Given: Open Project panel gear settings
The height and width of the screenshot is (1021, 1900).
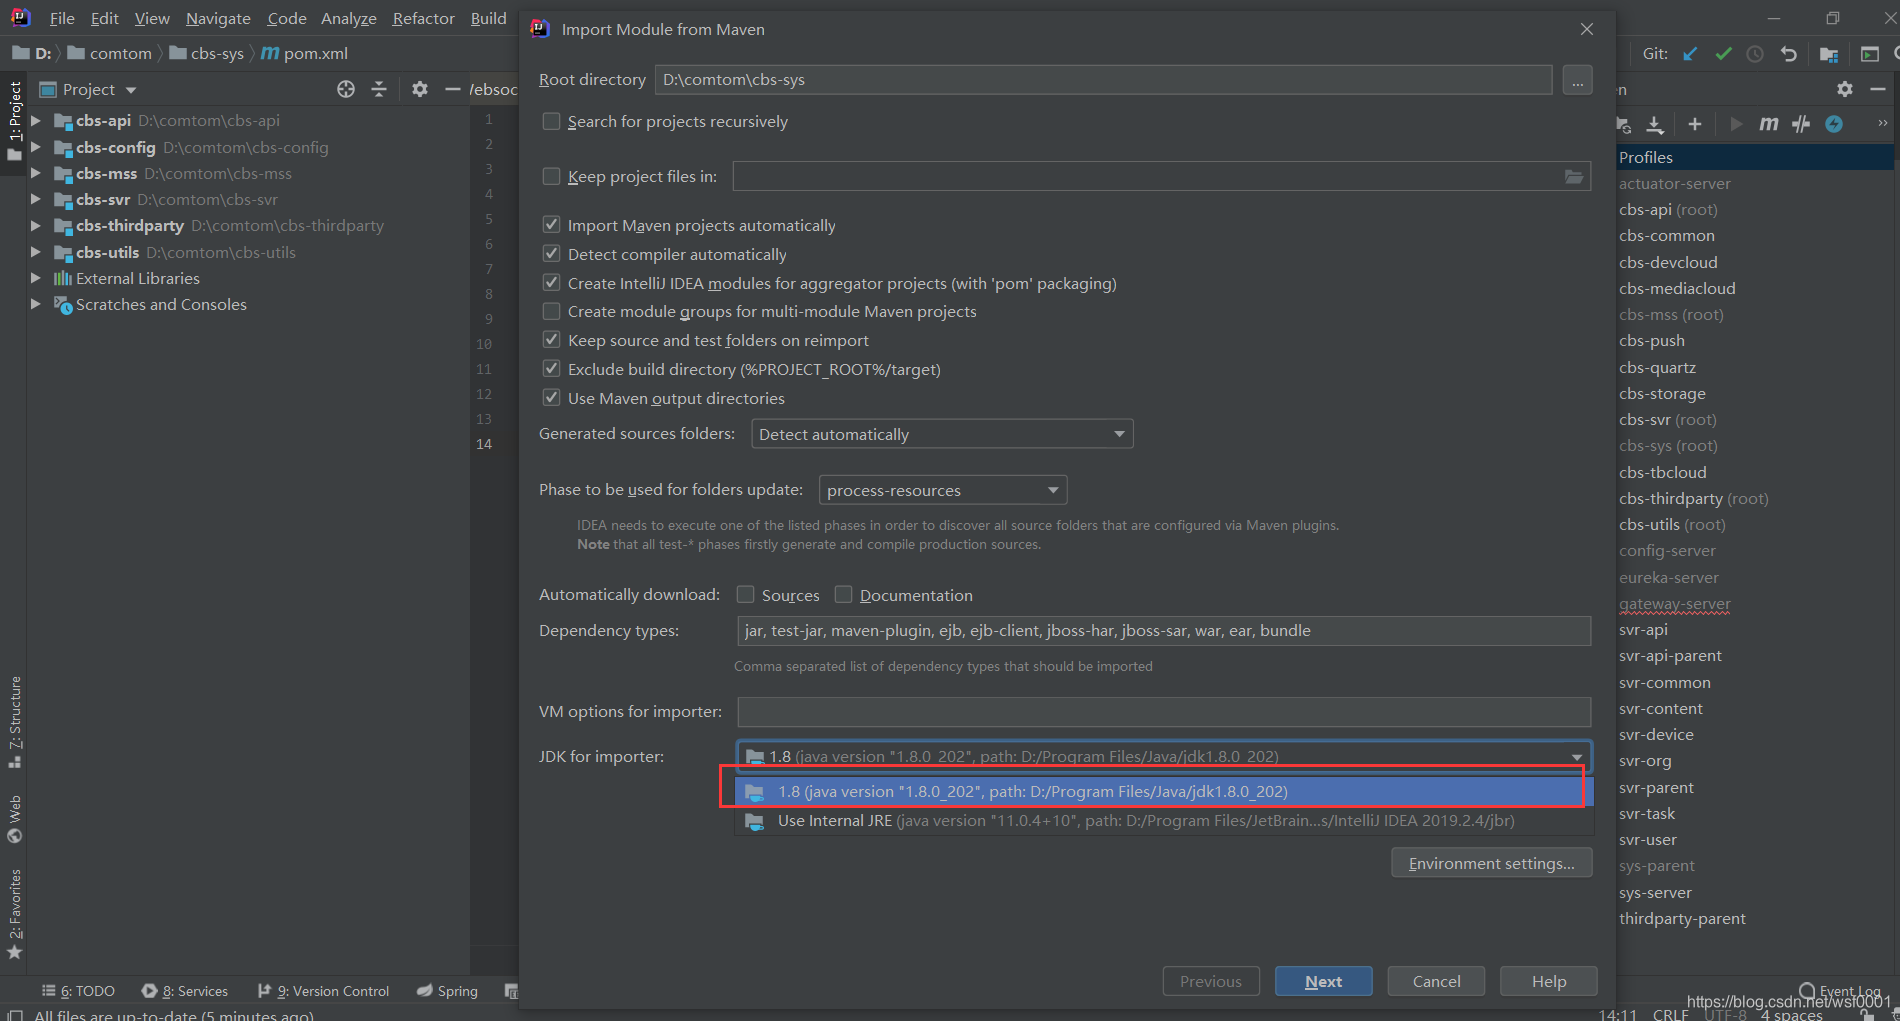Looking at the screenshot, I should 420,89.
